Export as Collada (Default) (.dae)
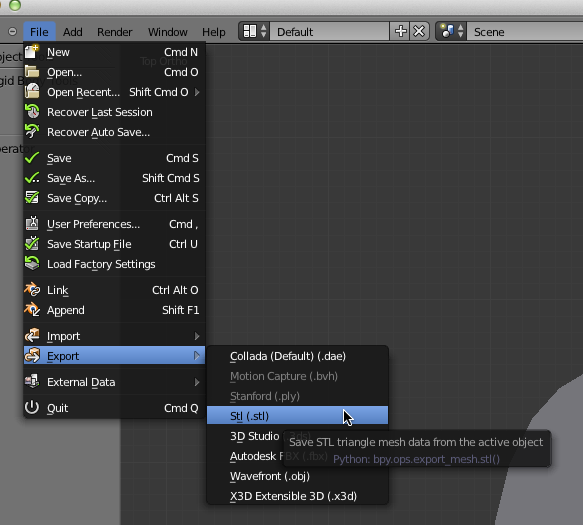This screenshot has width=583, height=525. (x=297, y=356)
